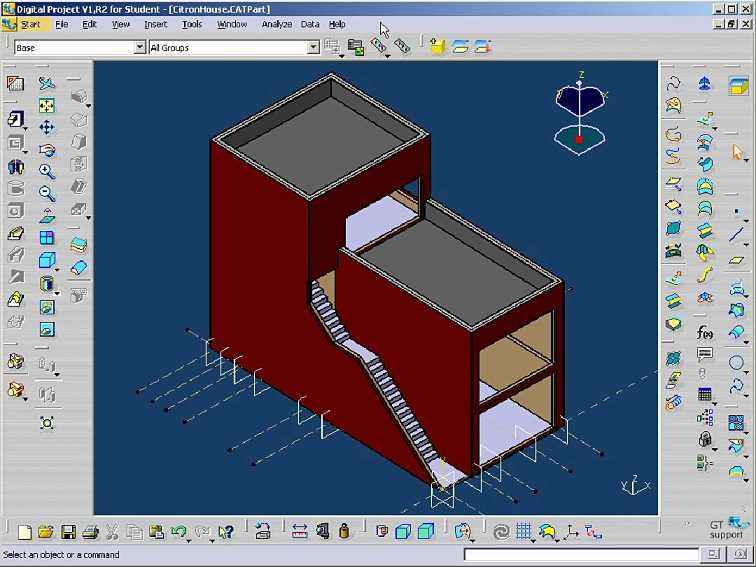Select the Pan tool

click(47, 127)
